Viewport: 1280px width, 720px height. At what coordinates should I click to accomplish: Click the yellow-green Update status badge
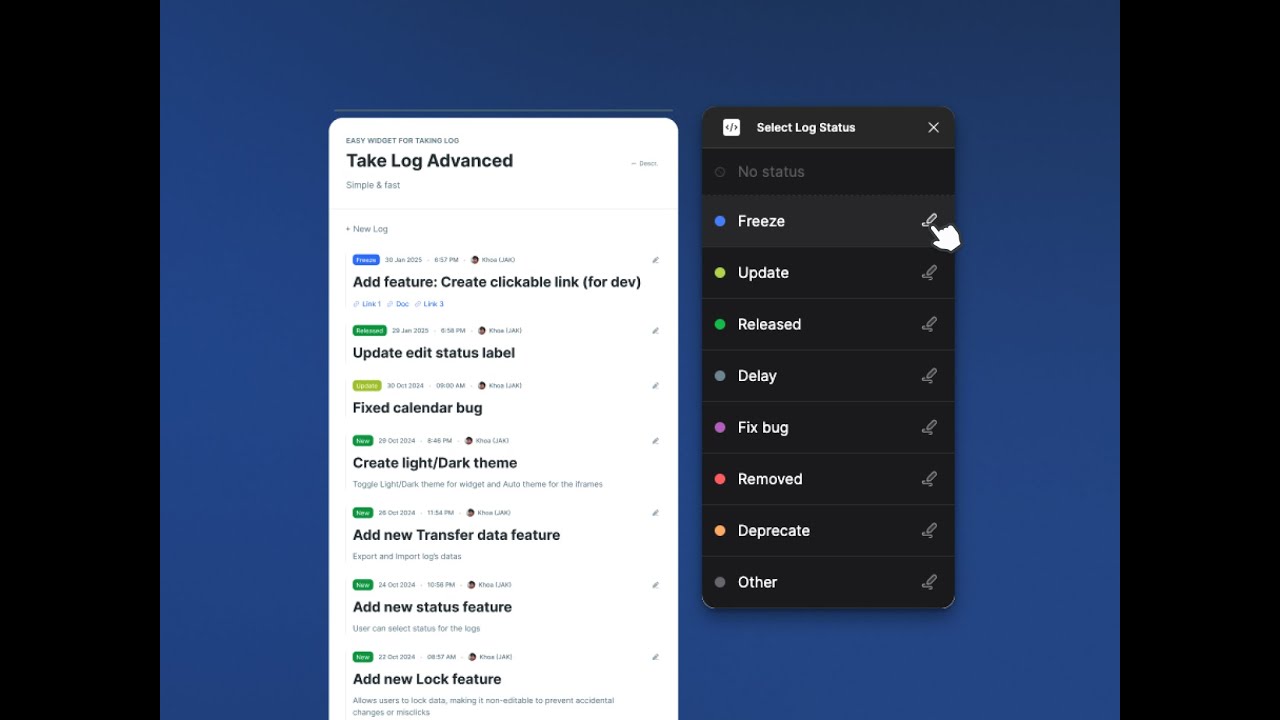(367, 386)
